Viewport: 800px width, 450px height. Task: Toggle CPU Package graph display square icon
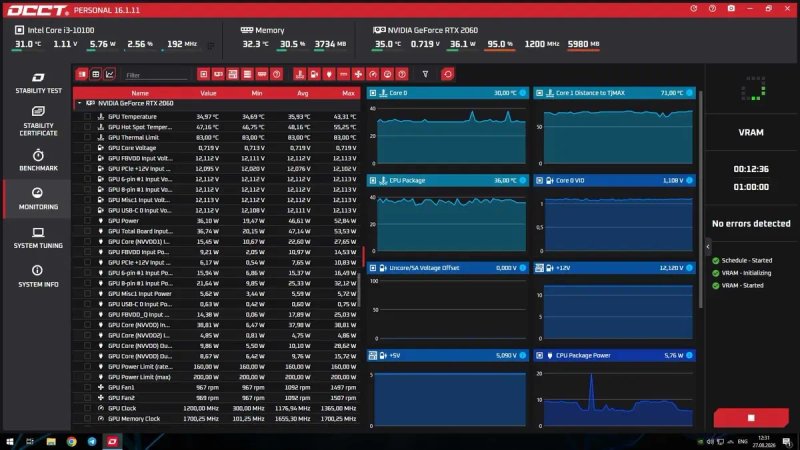[x=373, y=180]
